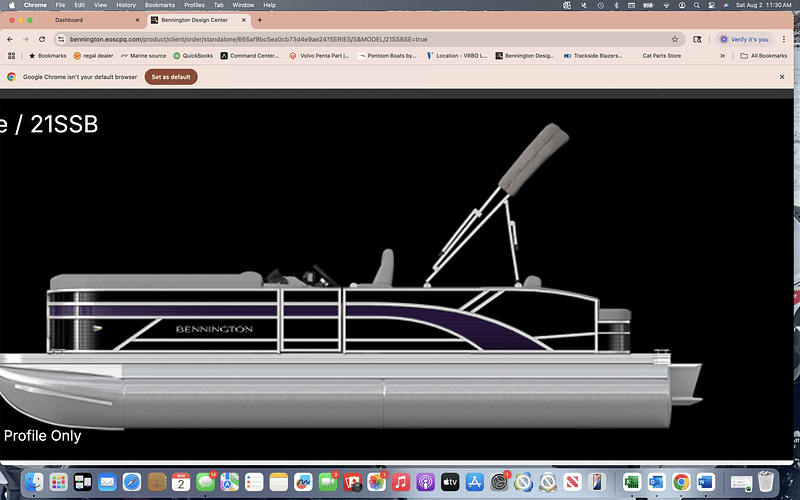The height and width of the screenshot is (500, 800).
Task: Open the All Bookmarks folder
Action: click(763, 56)
